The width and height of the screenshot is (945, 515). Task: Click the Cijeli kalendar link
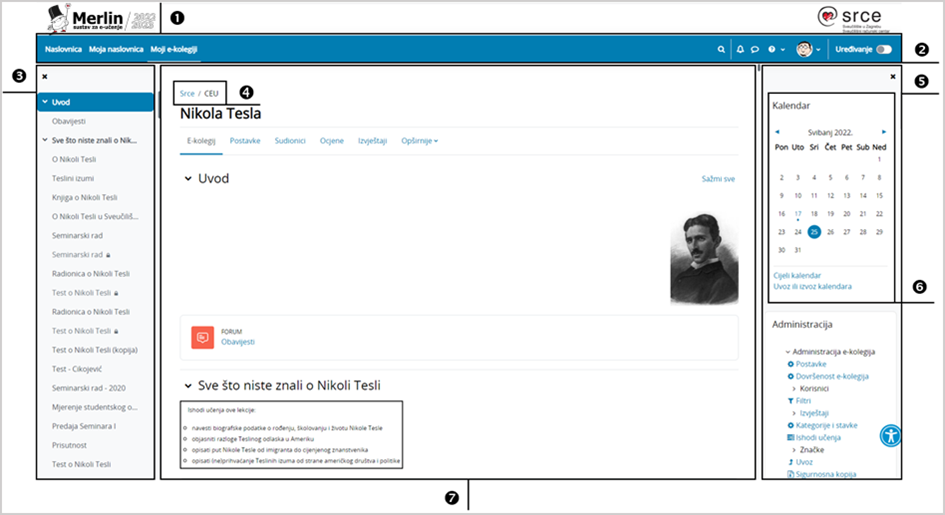(798, 275)
